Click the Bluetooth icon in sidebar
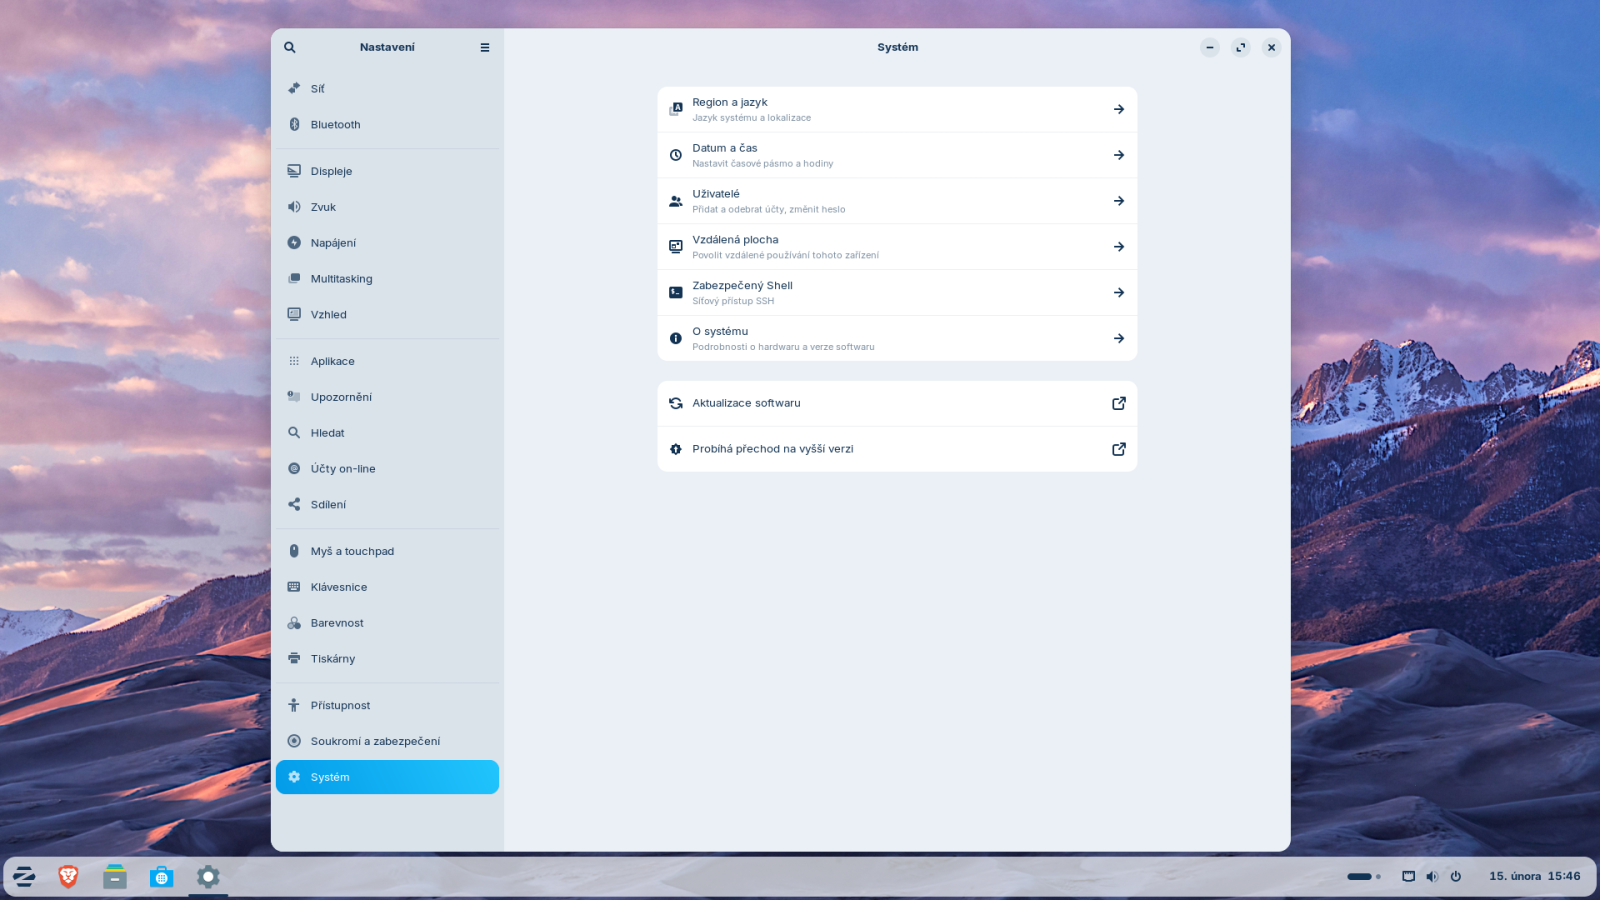 294,124
